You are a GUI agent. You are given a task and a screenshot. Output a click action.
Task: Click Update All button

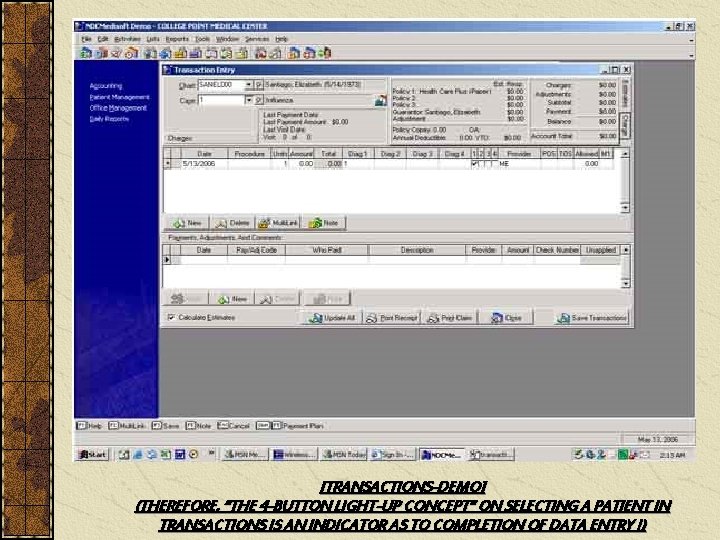(332, 318)
